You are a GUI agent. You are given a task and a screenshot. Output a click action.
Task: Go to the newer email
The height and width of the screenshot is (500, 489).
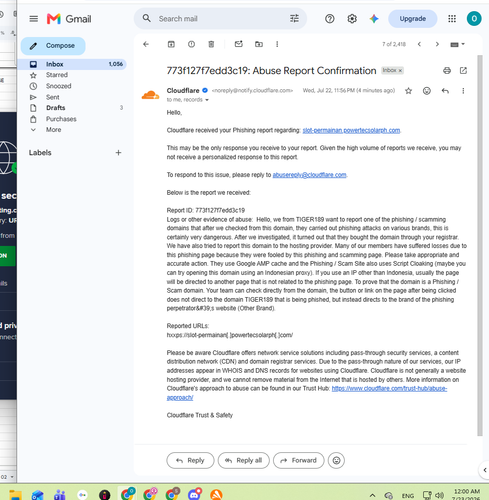point(419,44)
